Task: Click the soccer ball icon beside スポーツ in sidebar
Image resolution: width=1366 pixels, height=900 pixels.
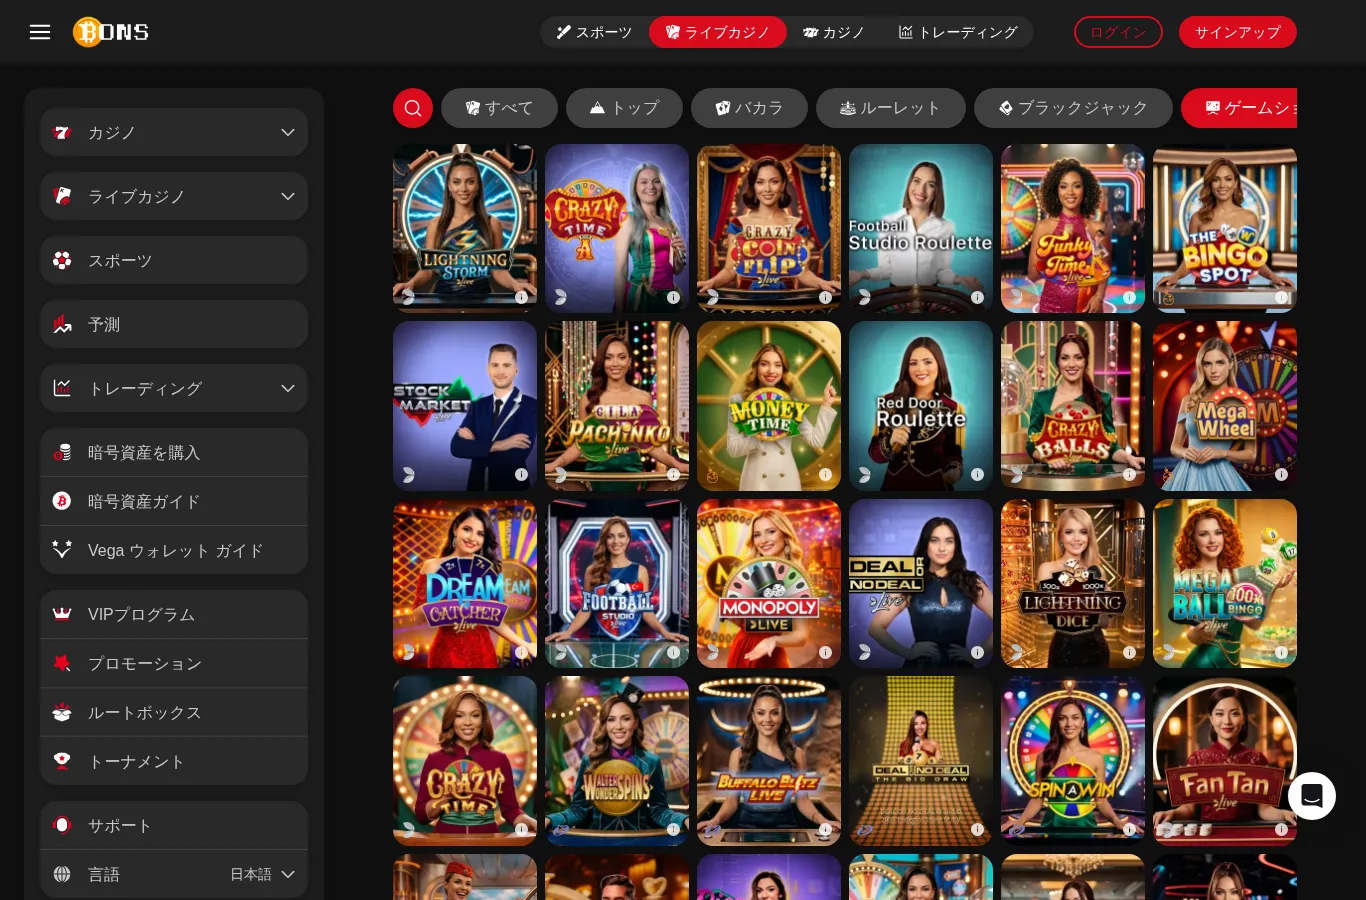Action: [x=62, y=261]
